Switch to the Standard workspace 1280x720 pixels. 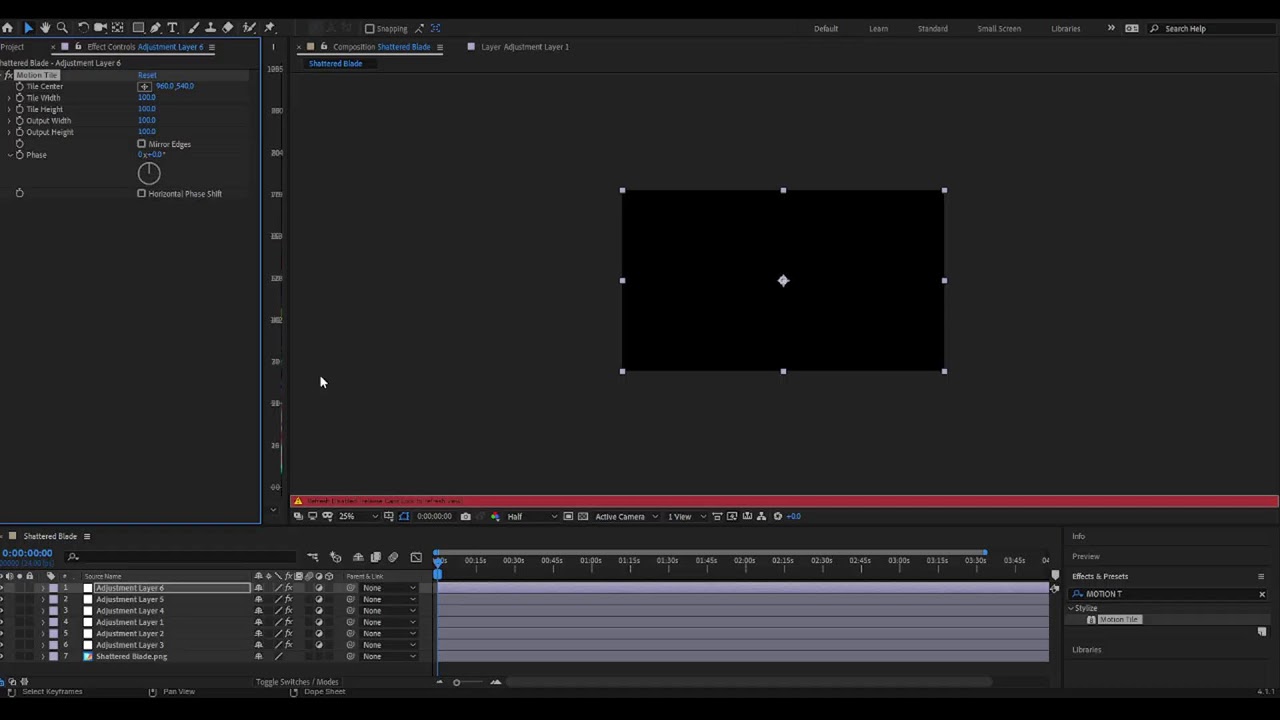(933, 28)
